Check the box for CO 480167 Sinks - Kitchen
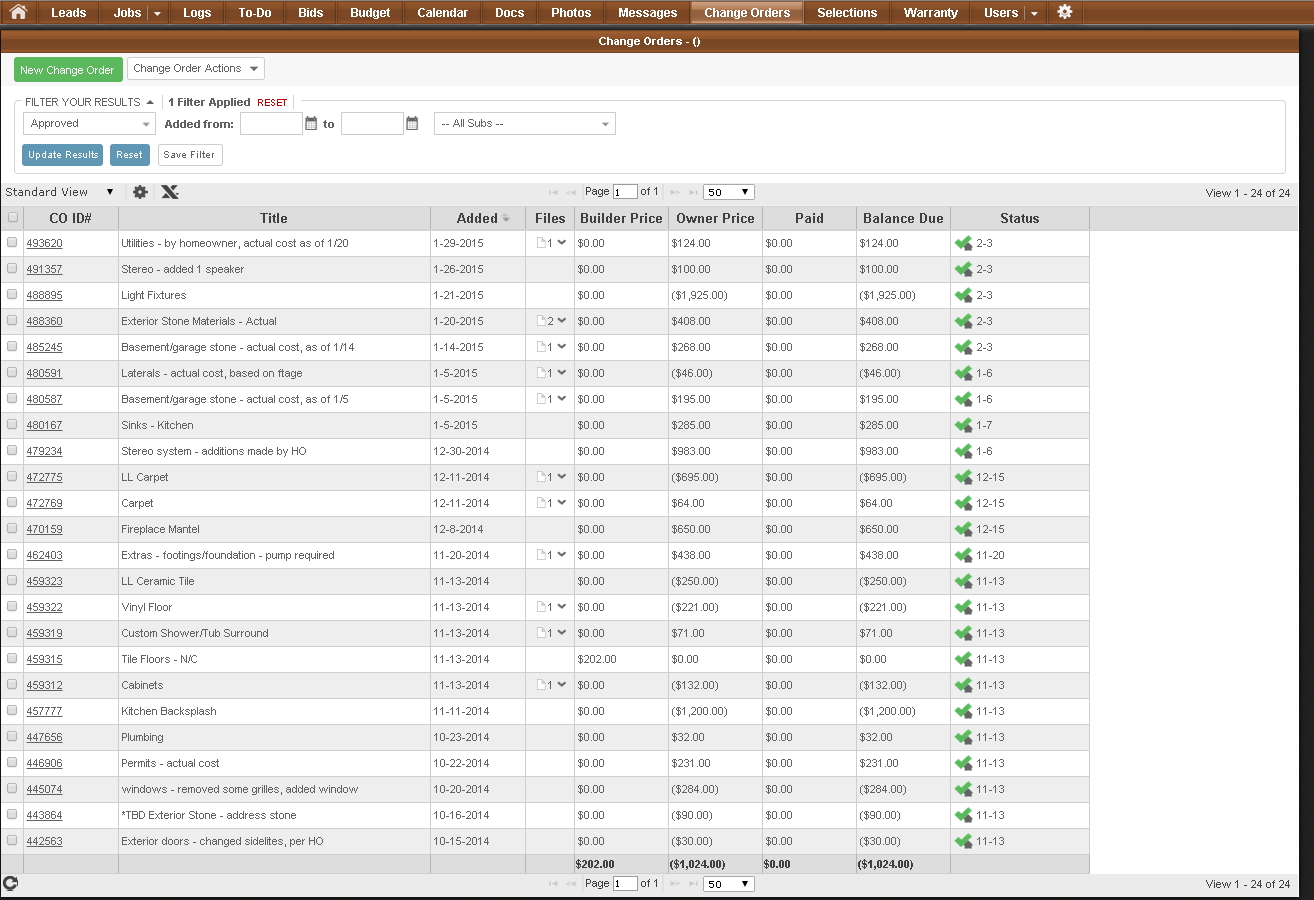Screen dimensions: 1314x900 pos(12,424)
